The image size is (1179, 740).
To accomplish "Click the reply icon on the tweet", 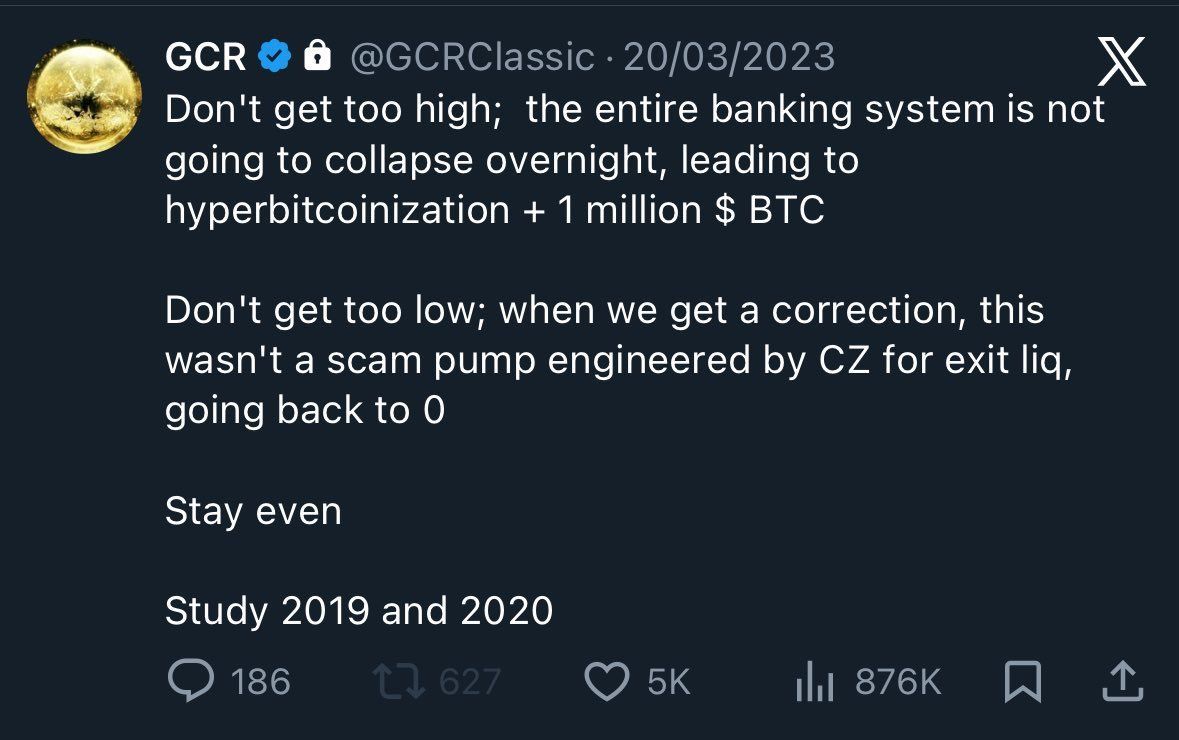I will point(192,681).
